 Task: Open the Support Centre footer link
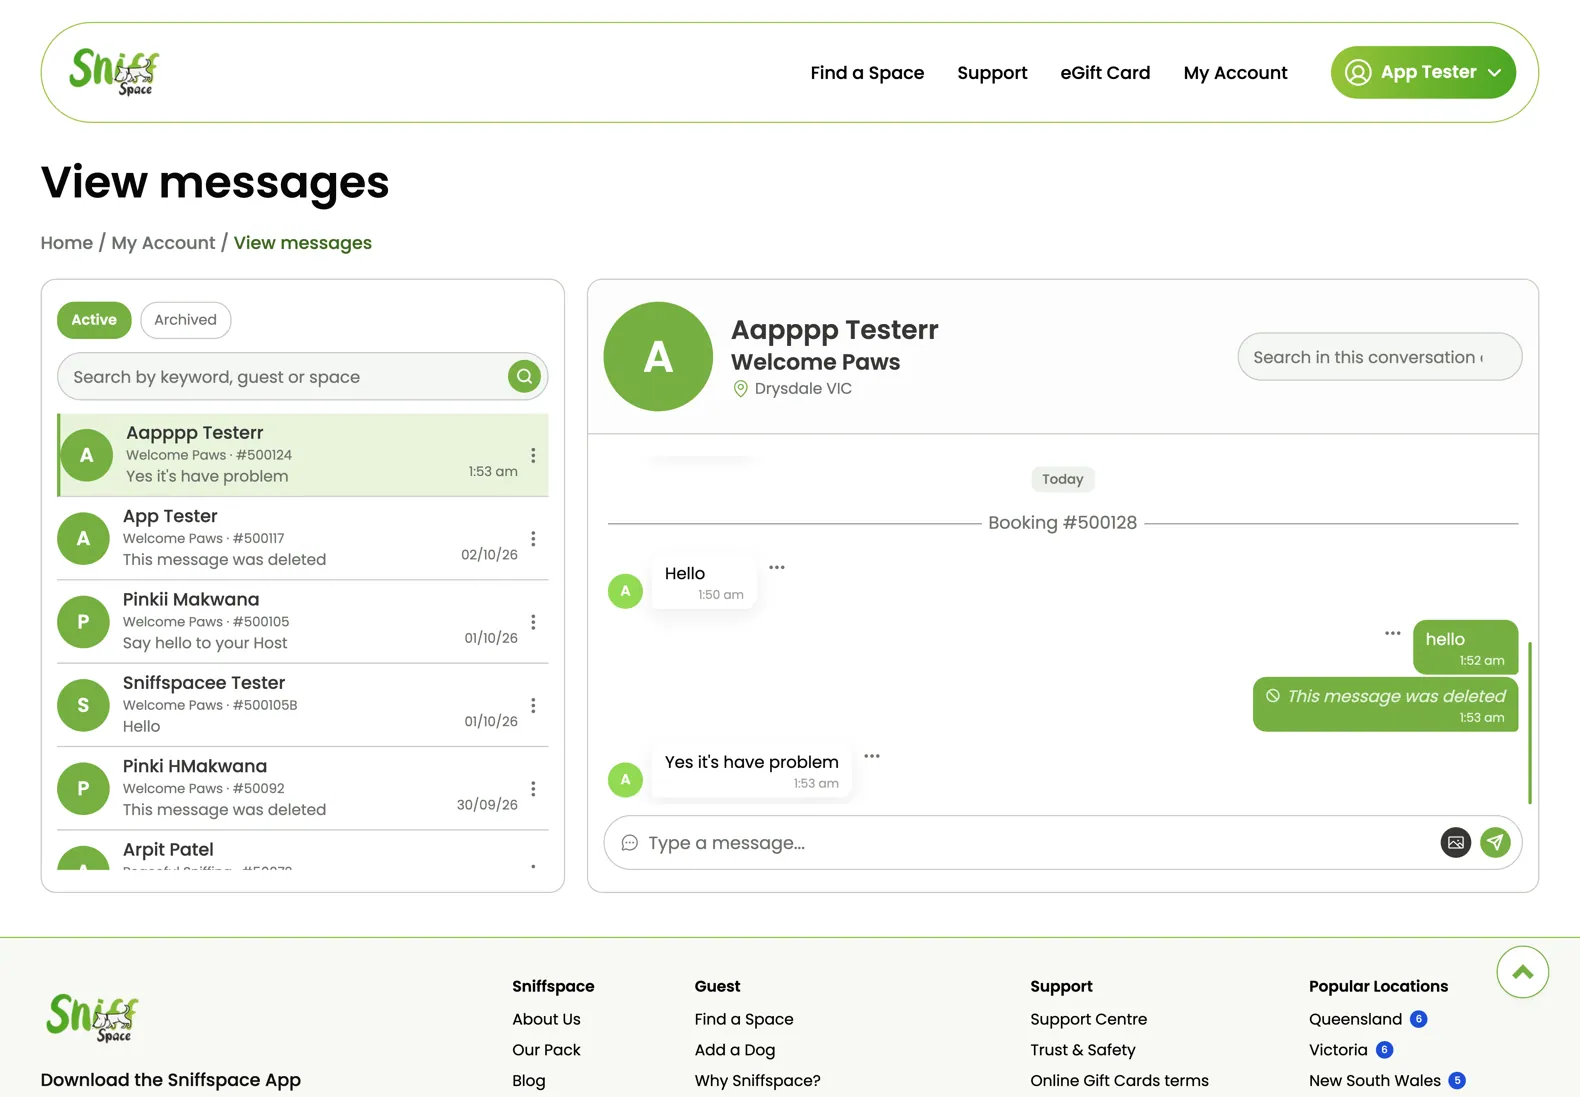point(1088,1019)
